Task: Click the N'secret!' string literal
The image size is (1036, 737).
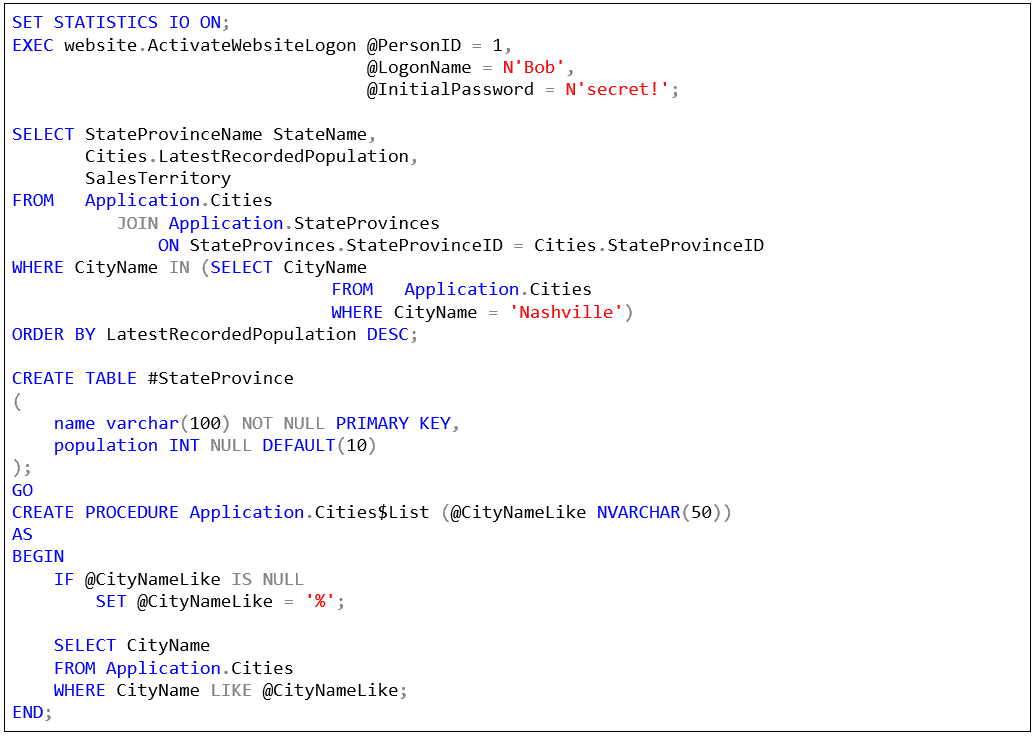Action: pyautogui.click(x=617, y=89)
